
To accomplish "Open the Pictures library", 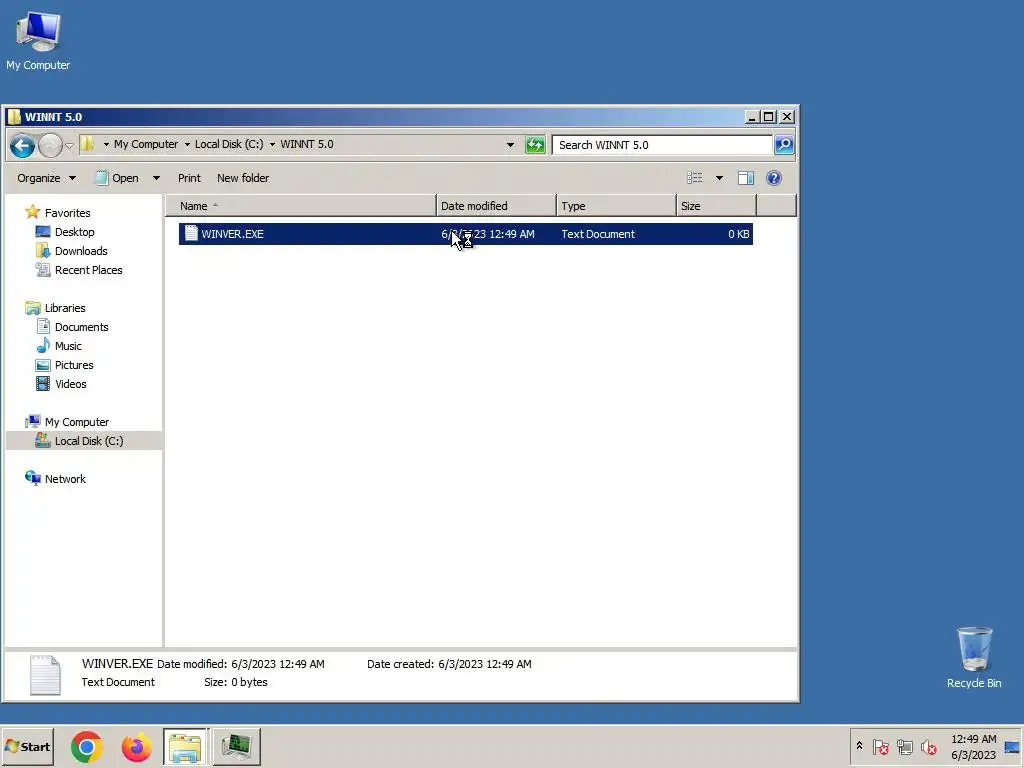I will pyautogui.click(x=74, y=364).
